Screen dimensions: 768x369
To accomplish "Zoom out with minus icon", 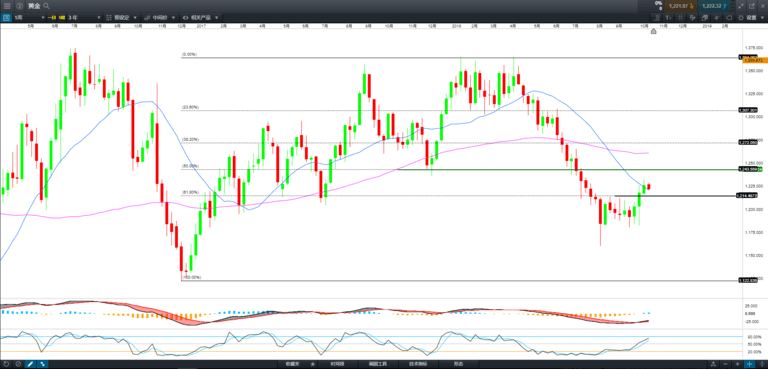I will [x=725, y=364].
